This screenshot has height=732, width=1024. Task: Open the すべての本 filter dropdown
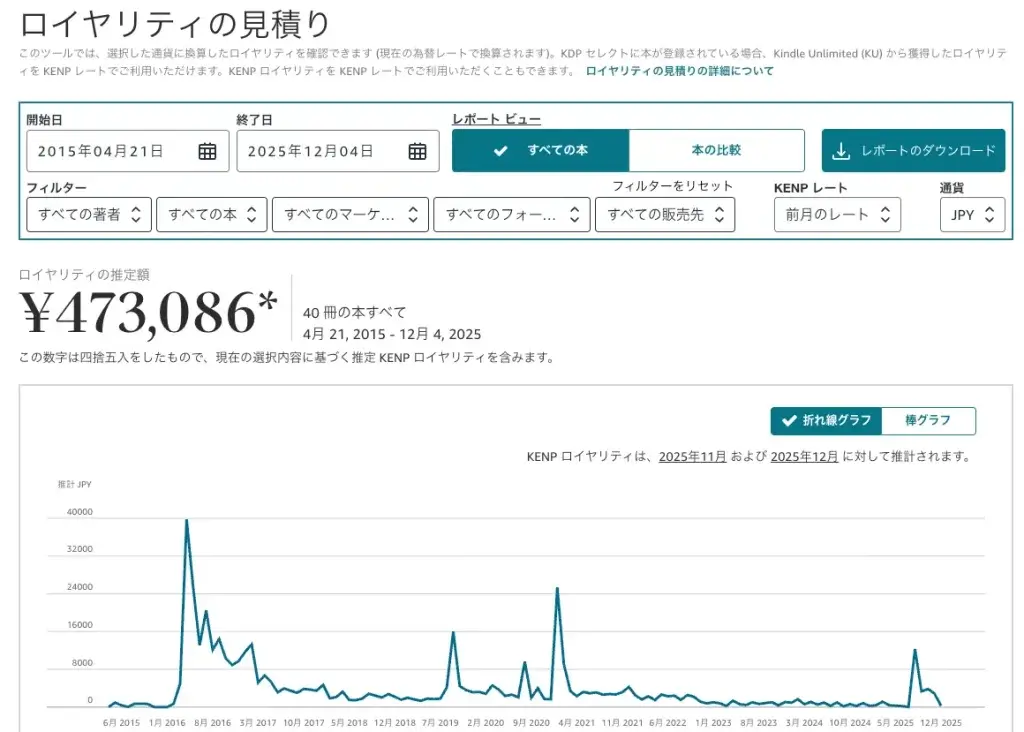click(x=211, y=214)
